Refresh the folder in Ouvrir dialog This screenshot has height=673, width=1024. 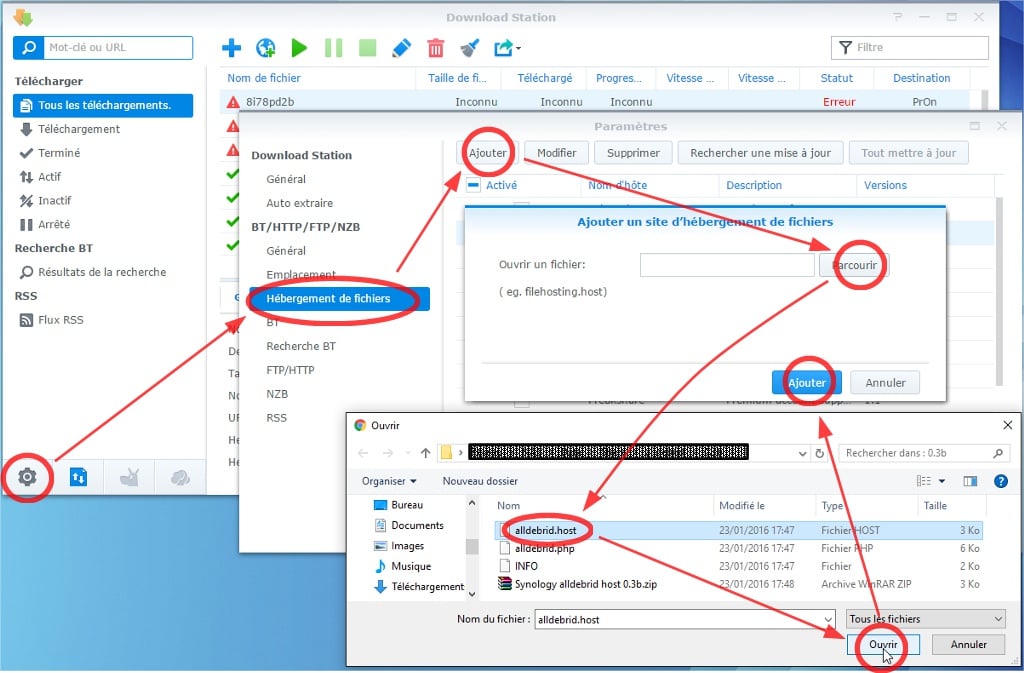[820, 453]
